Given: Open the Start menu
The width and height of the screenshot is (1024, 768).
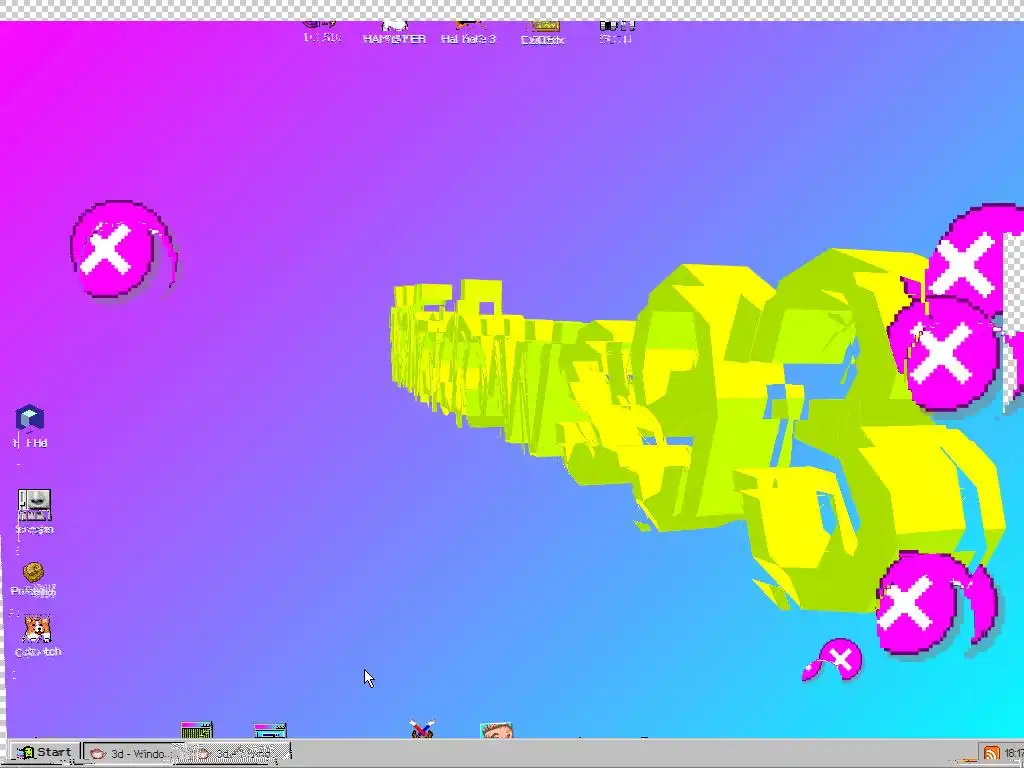Looking at the screenshot, I should pos(44,752).
